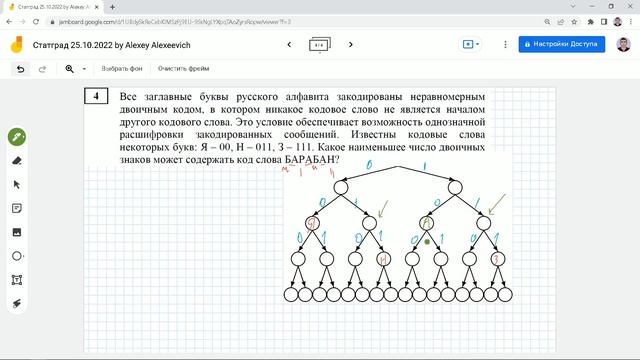Click the task number 4 box

click(96, 96)
